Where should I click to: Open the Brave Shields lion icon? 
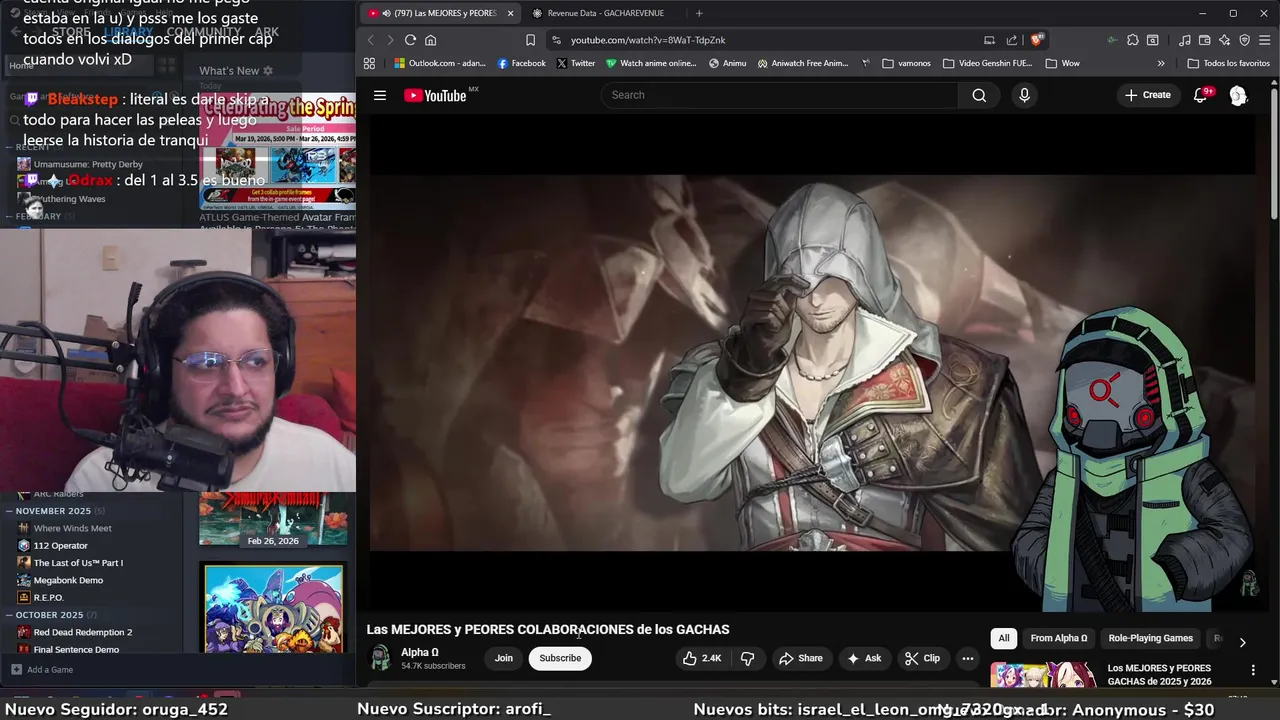click(x=1037, y=40)
